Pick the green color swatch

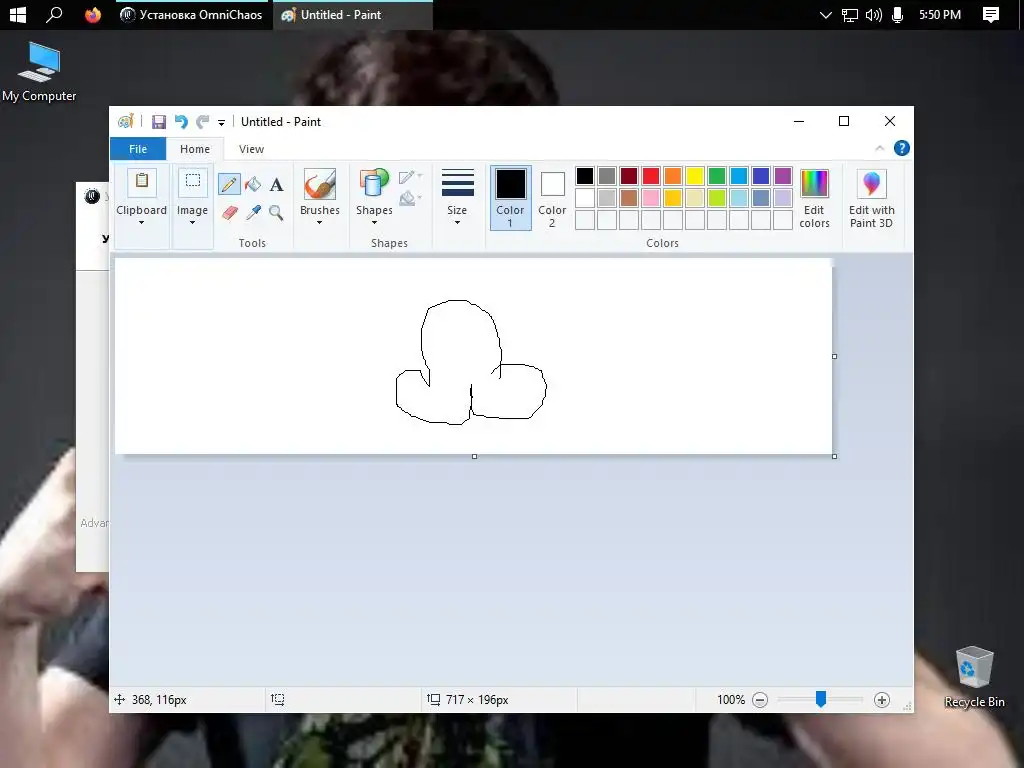click(716, 176)
